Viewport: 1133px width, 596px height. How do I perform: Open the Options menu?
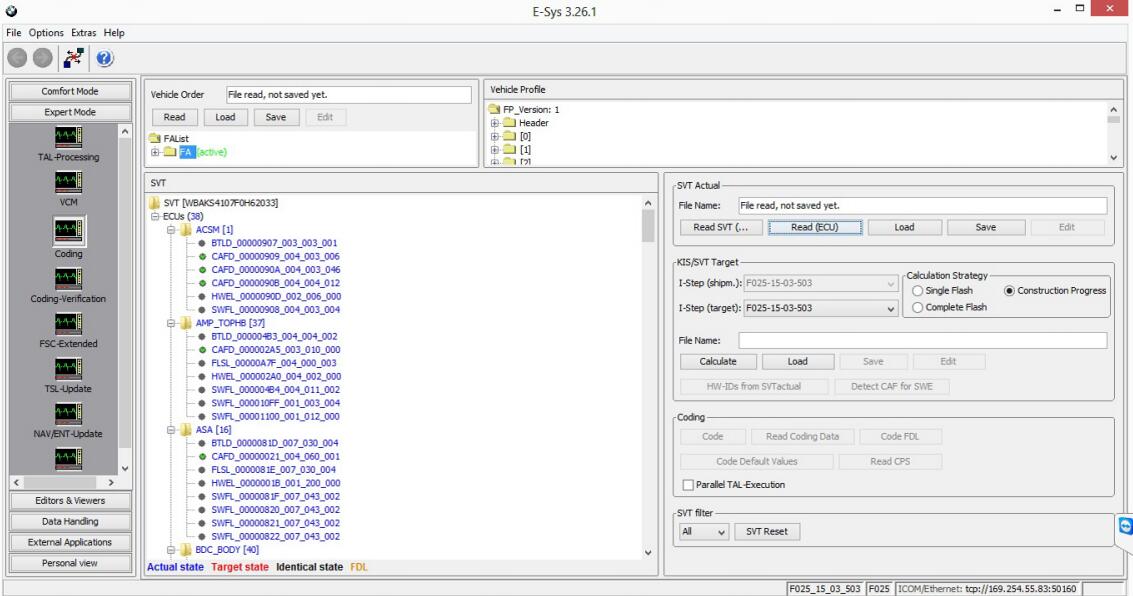[x=46, y=33]
